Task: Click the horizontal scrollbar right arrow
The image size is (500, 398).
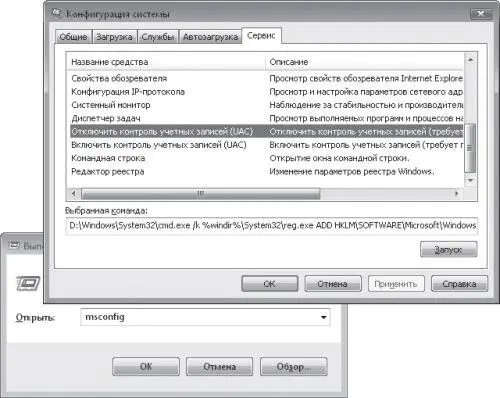Action: [457, 193]
